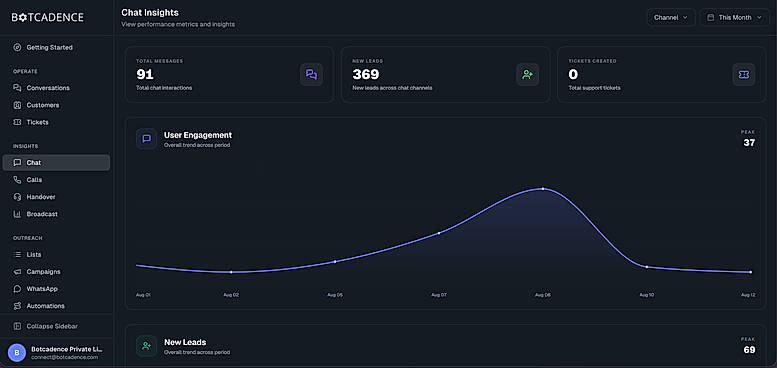Click the Customers person icon
The height and width of the screenshot is (368, 777).
click(x=17, y=105)
